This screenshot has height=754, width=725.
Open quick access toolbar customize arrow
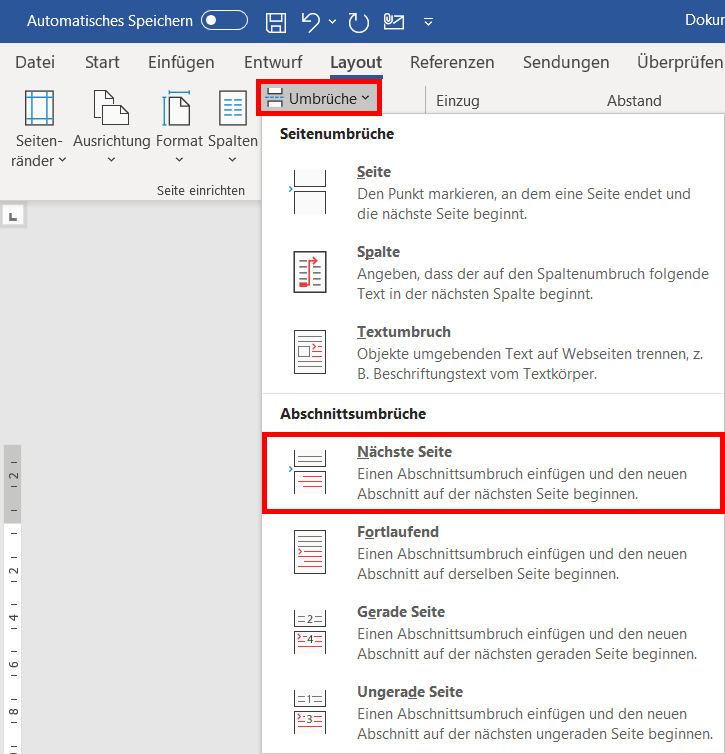pyautogui.click(x=429, y=21)
